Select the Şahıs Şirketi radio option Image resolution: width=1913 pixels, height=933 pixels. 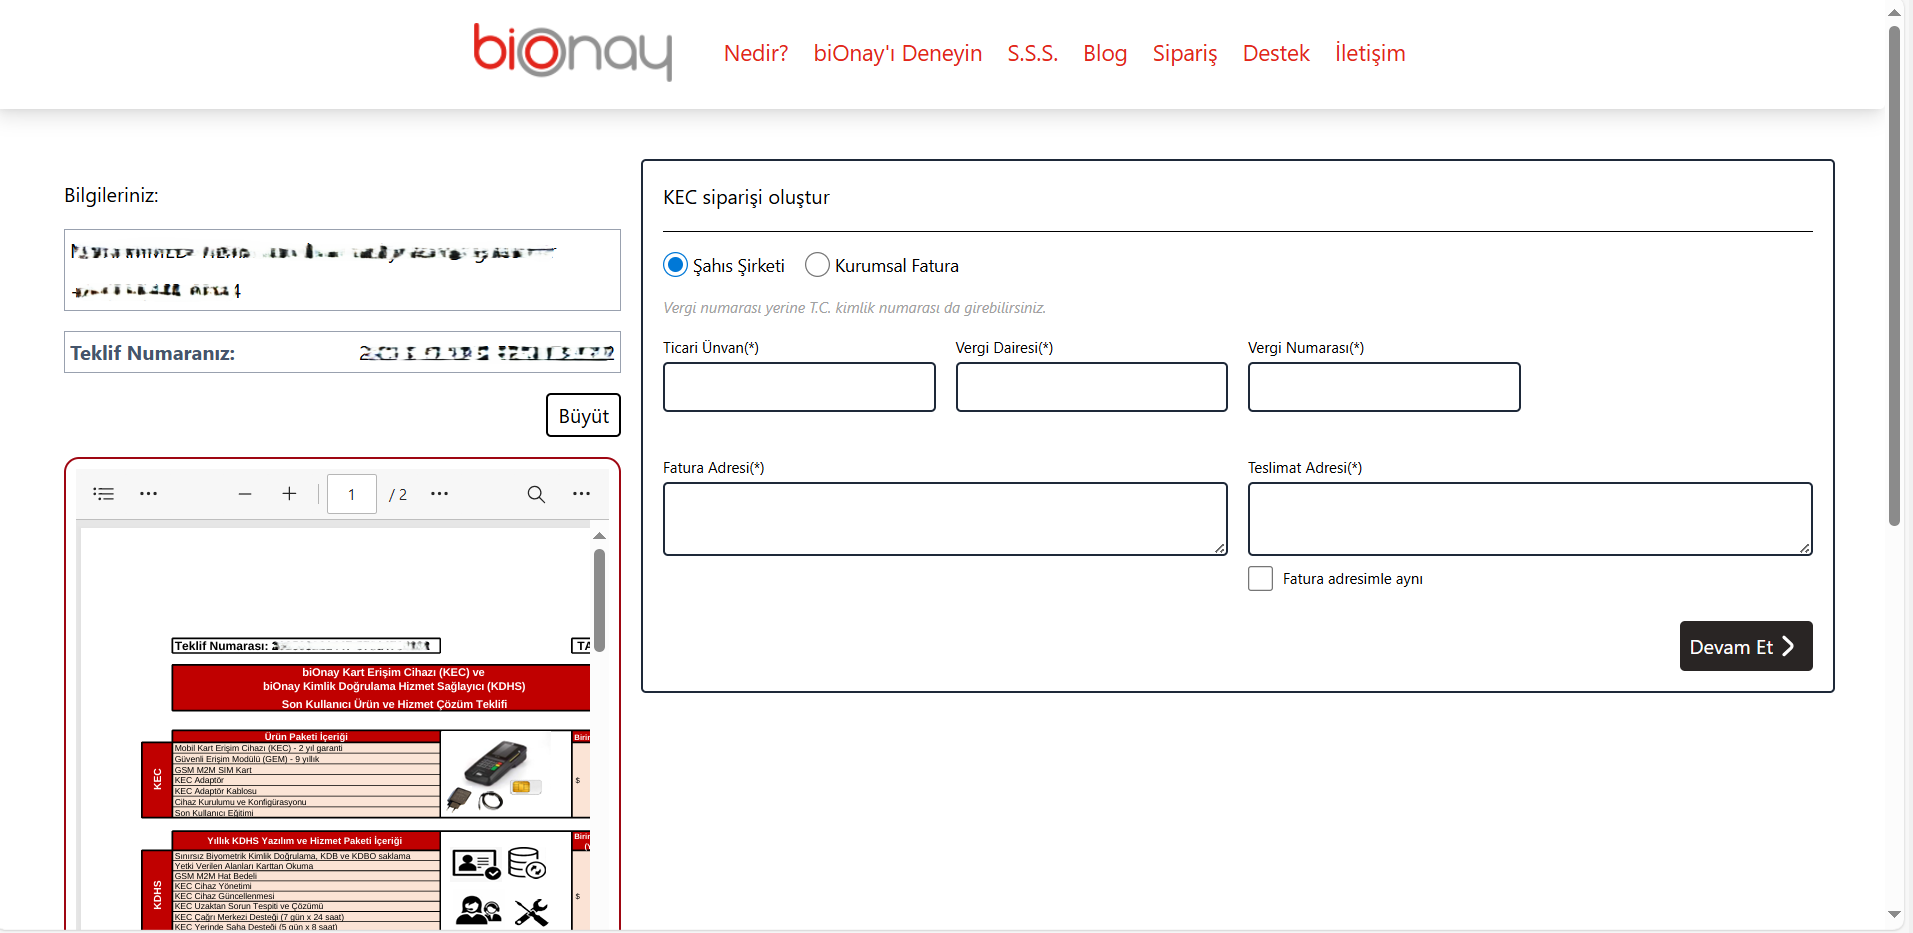(676, 265)
